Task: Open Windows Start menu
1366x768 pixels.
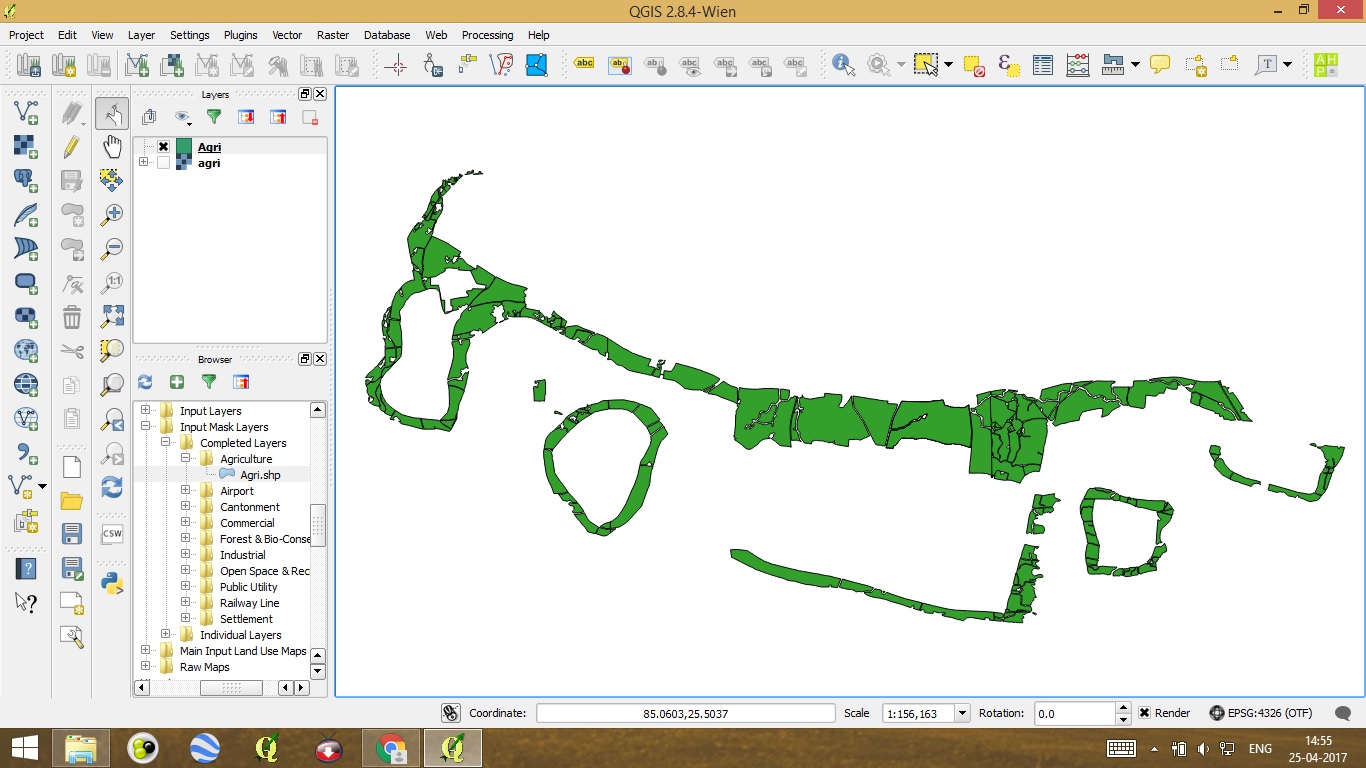Action: pos(25,747)
